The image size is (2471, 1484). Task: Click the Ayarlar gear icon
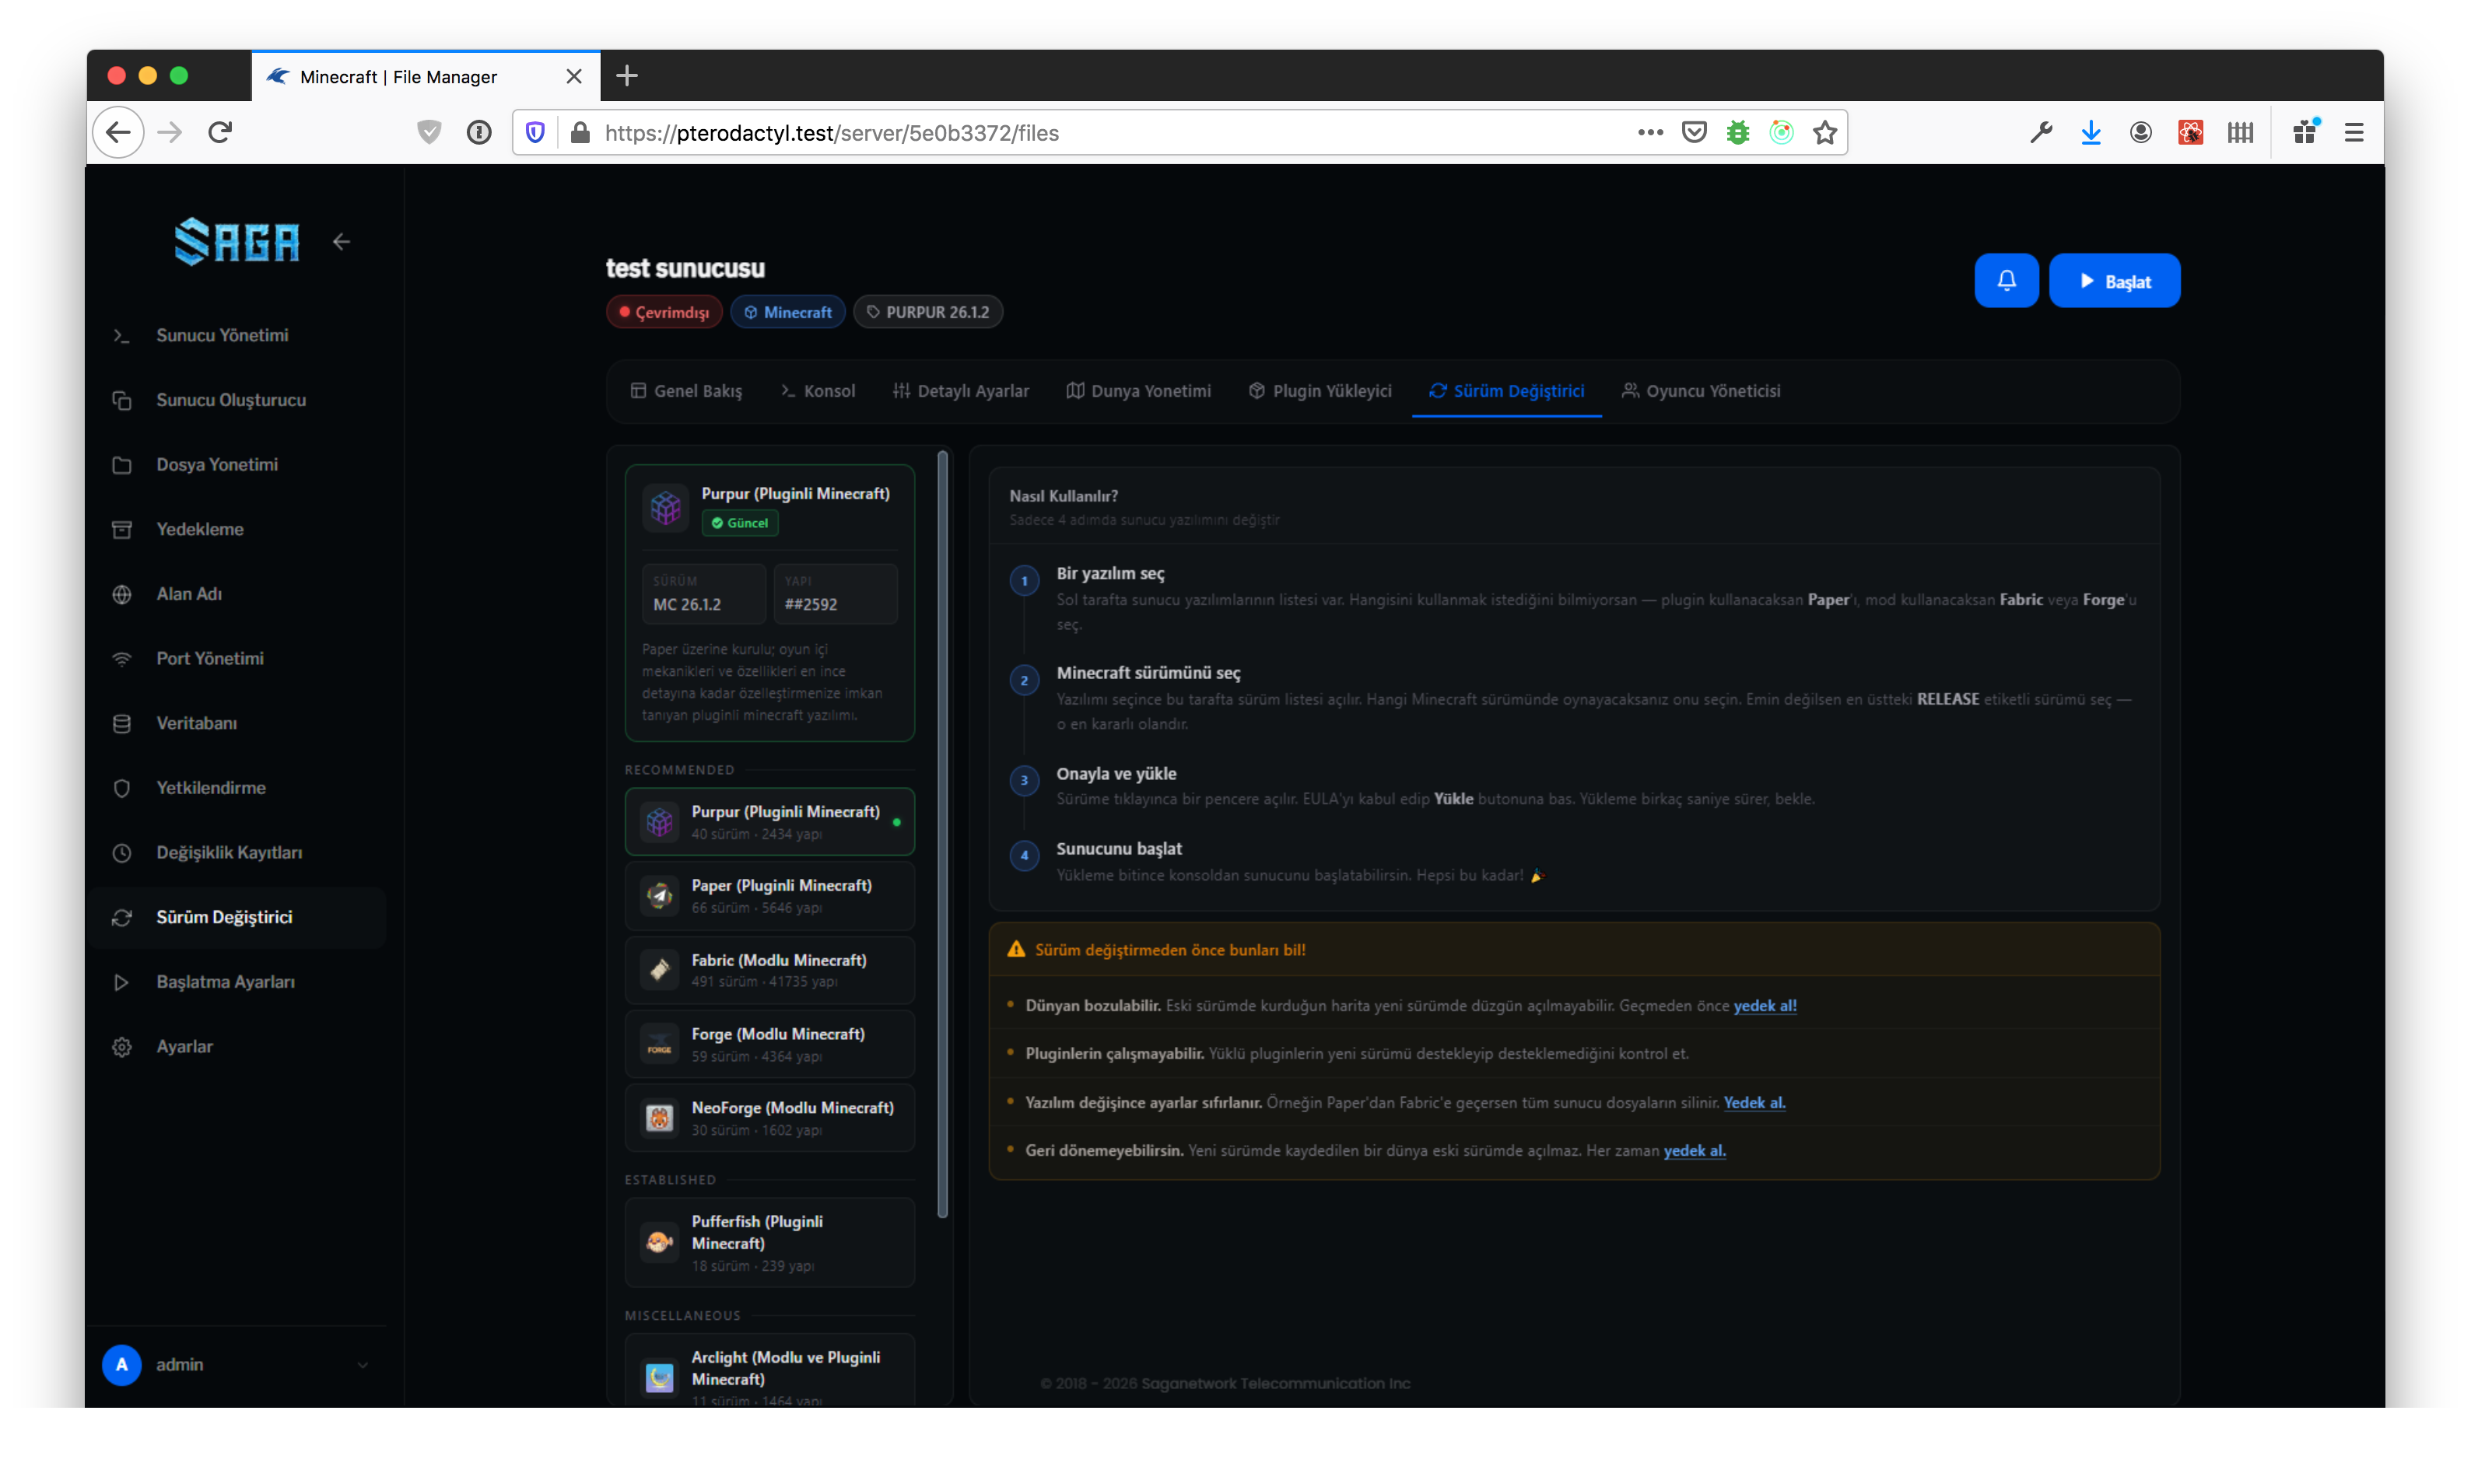(x=122, y=1047)
